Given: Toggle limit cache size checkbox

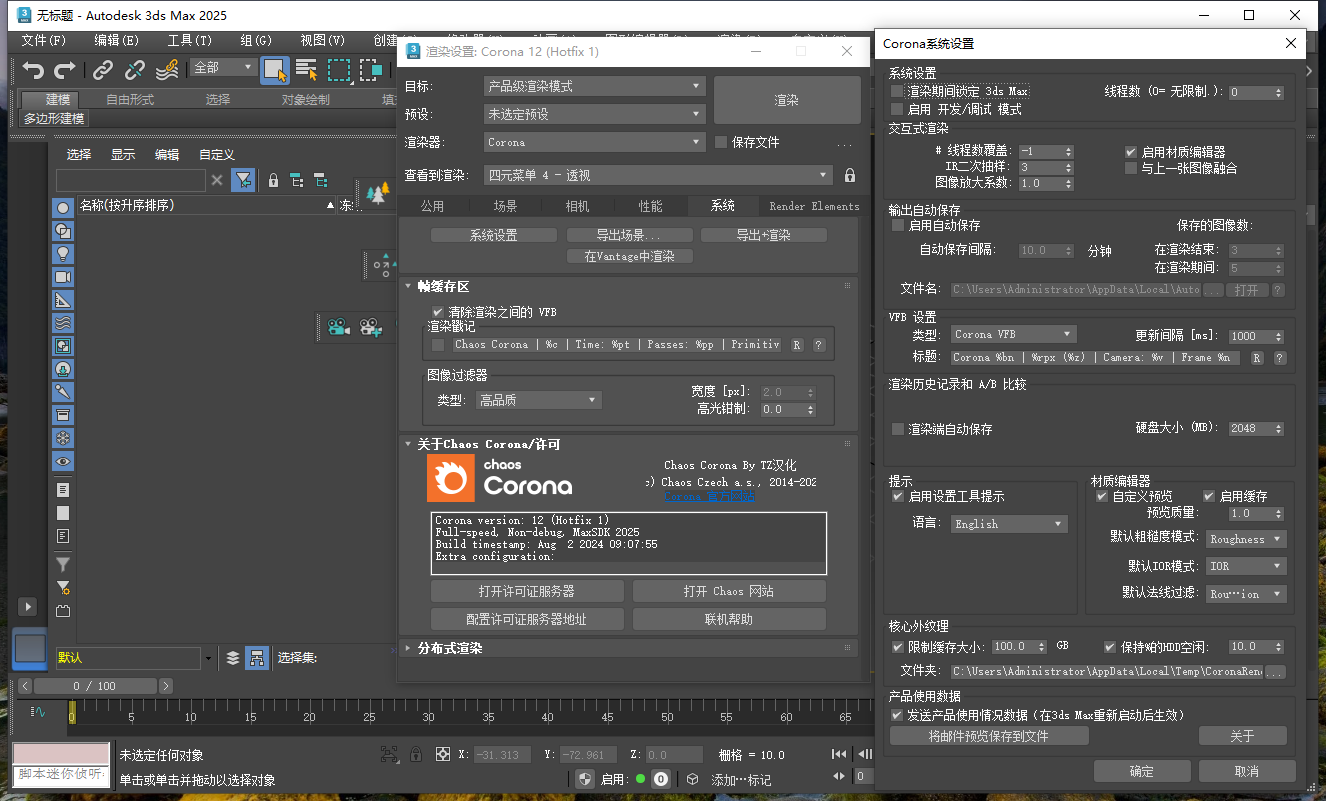Looking at the screenshot, I should coord(897,647).
